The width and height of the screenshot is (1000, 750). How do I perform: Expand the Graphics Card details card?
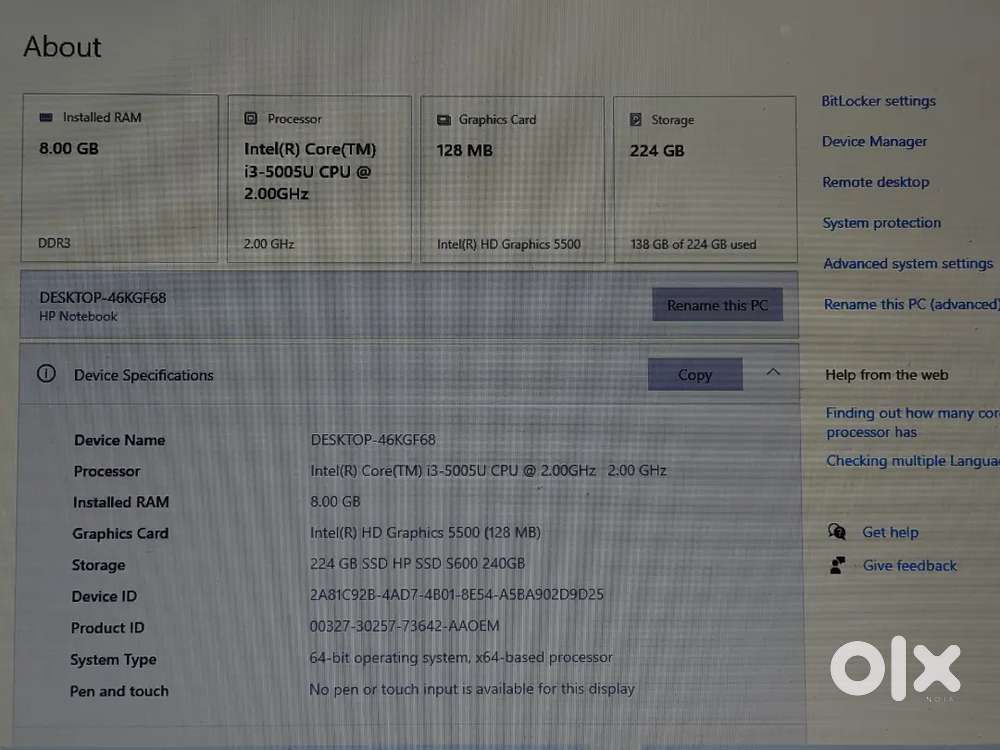512,178
